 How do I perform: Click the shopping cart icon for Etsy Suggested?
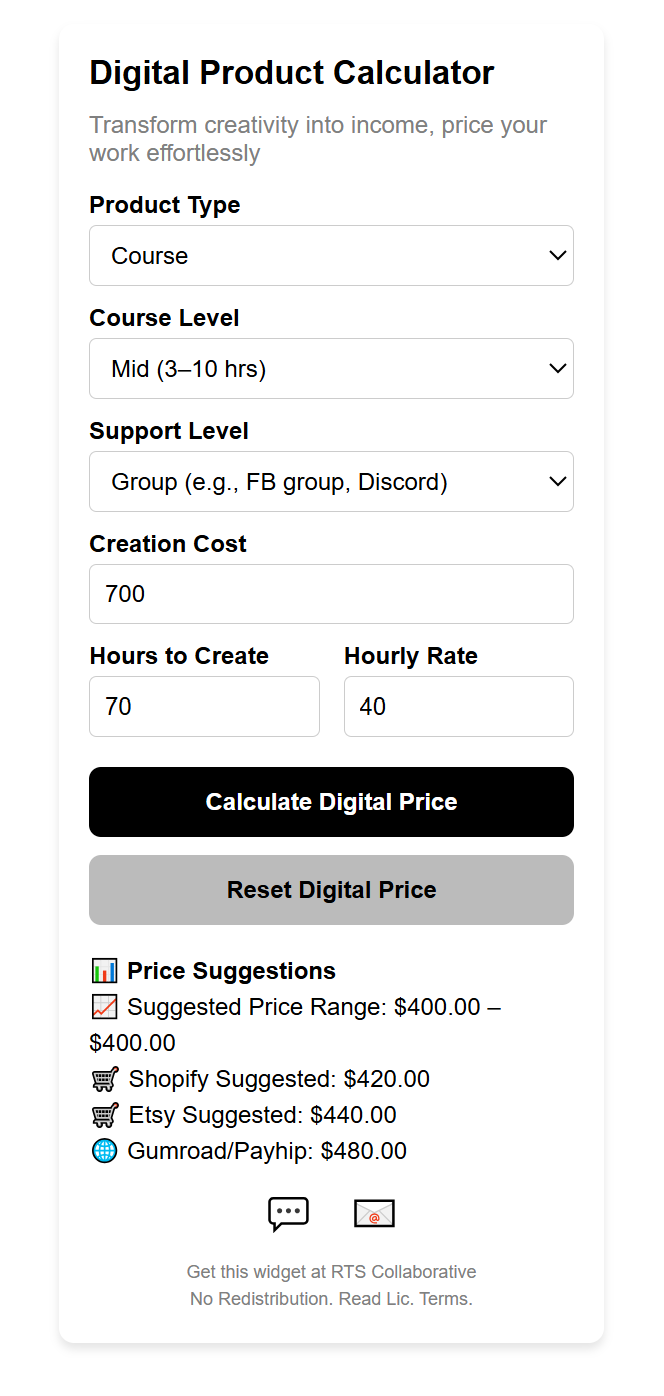point(105,1115)
